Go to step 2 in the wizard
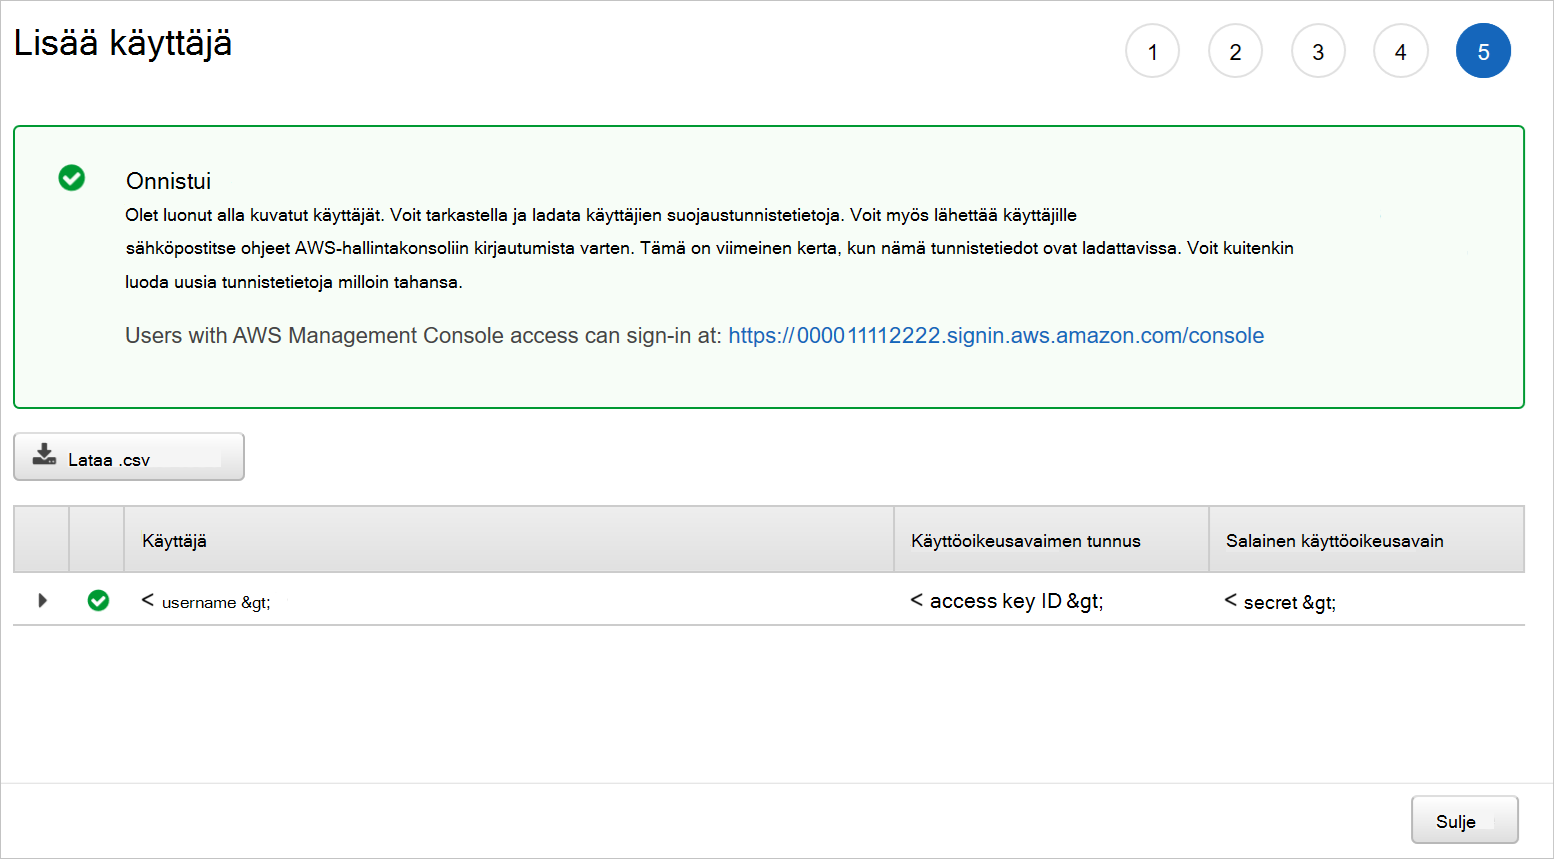The width and height of the screenshot is (1554, 859). click(1235, 51)
